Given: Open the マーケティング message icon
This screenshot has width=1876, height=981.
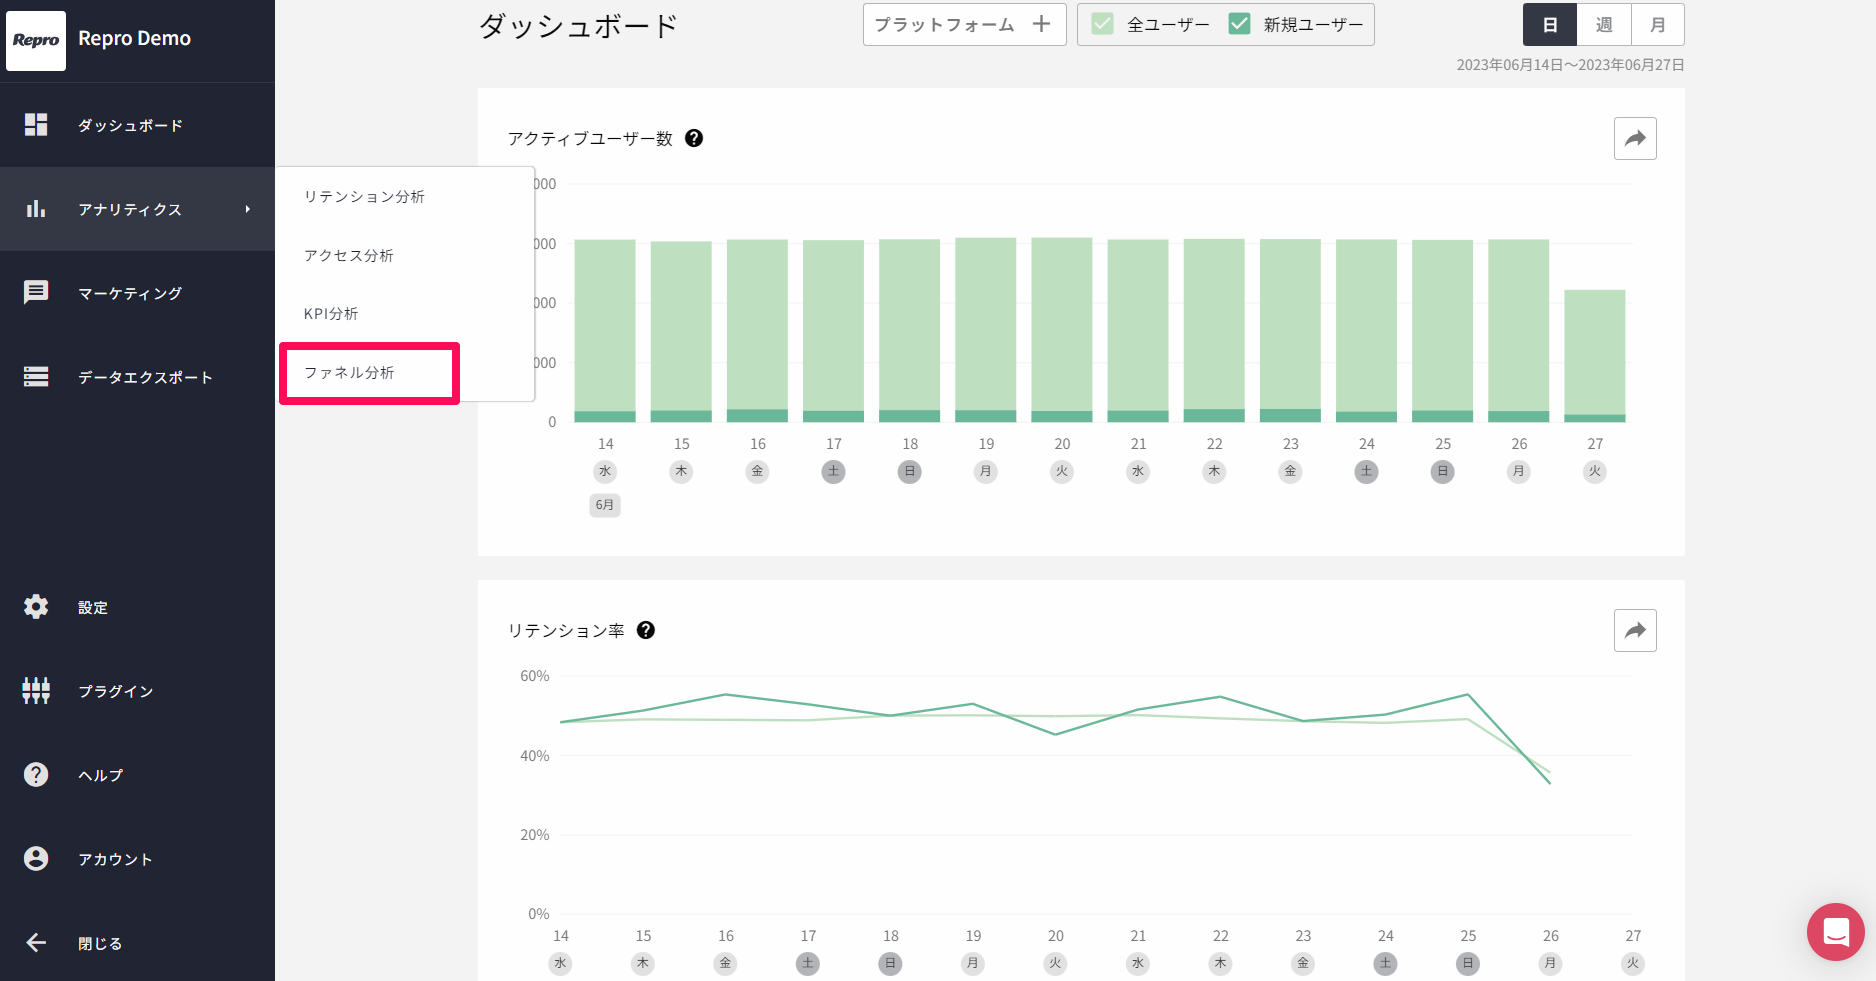Looking at the screenshot, I should click(x=36, y=292).
